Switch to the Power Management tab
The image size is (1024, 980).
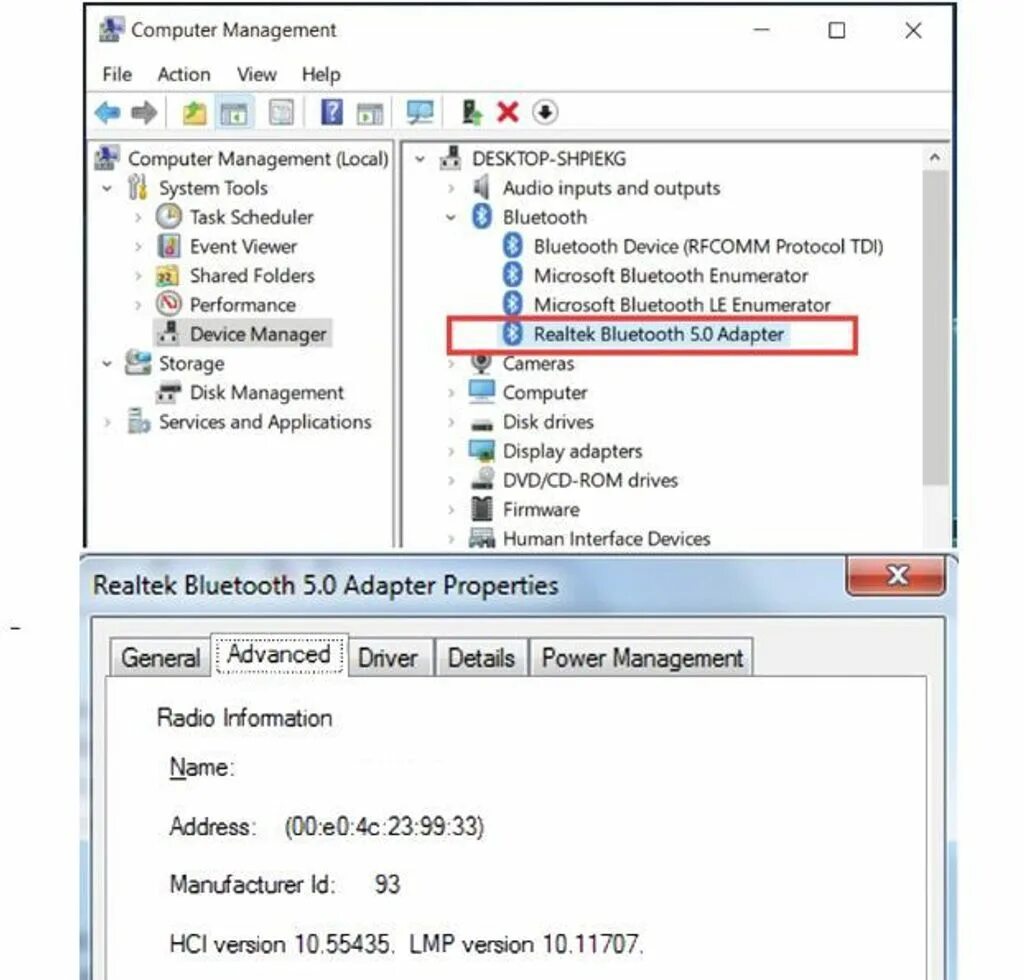(x=642, y=657)
